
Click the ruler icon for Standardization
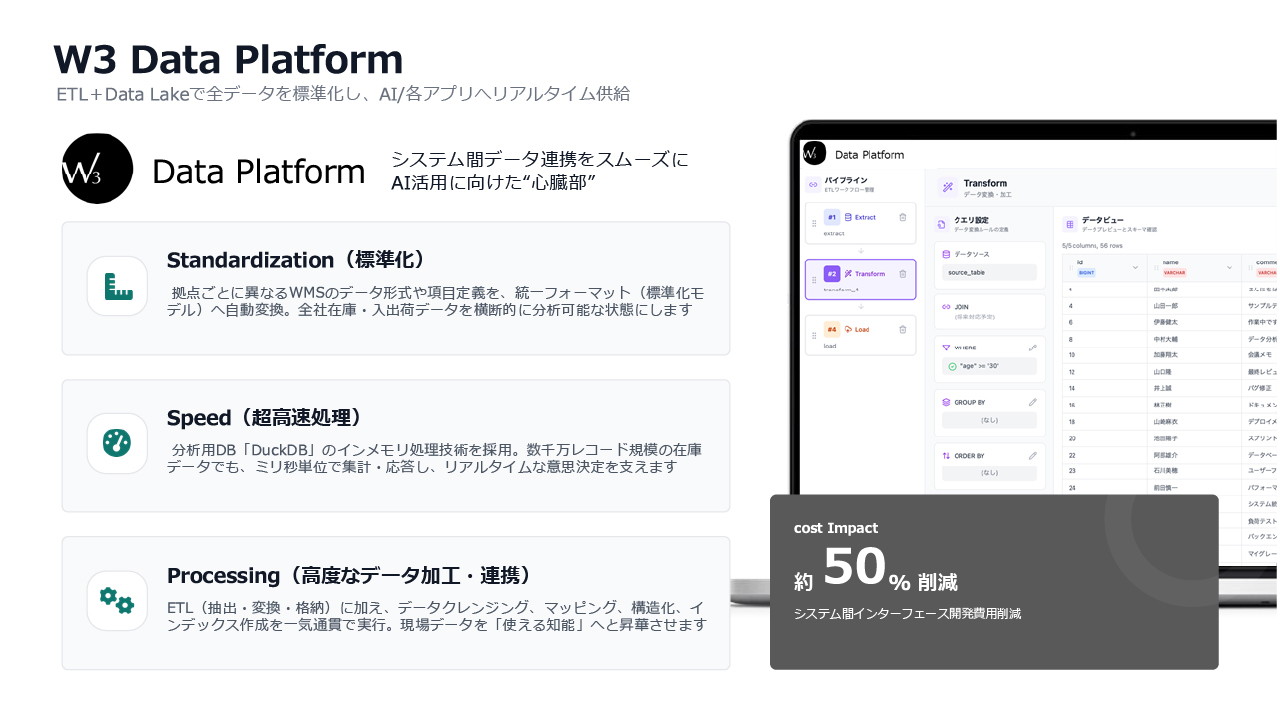118,287
